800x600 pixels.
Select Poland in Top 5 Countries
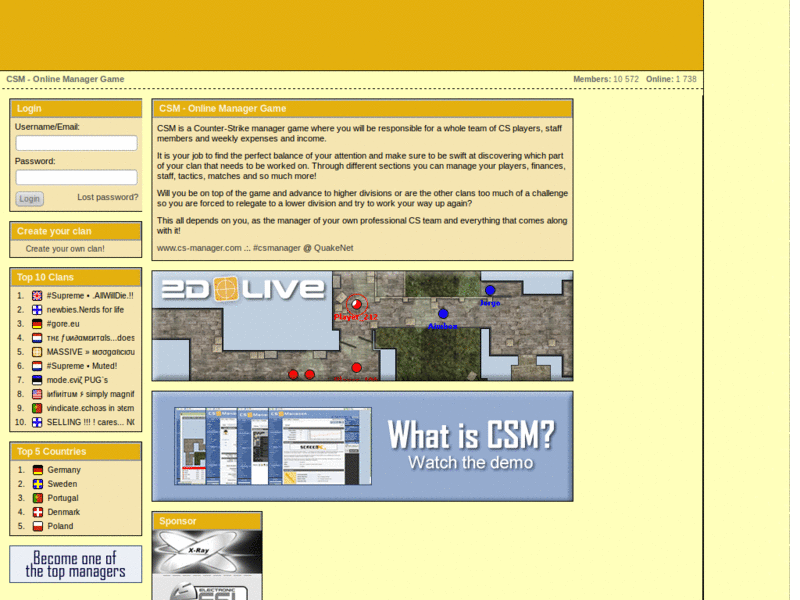point(60,526)
